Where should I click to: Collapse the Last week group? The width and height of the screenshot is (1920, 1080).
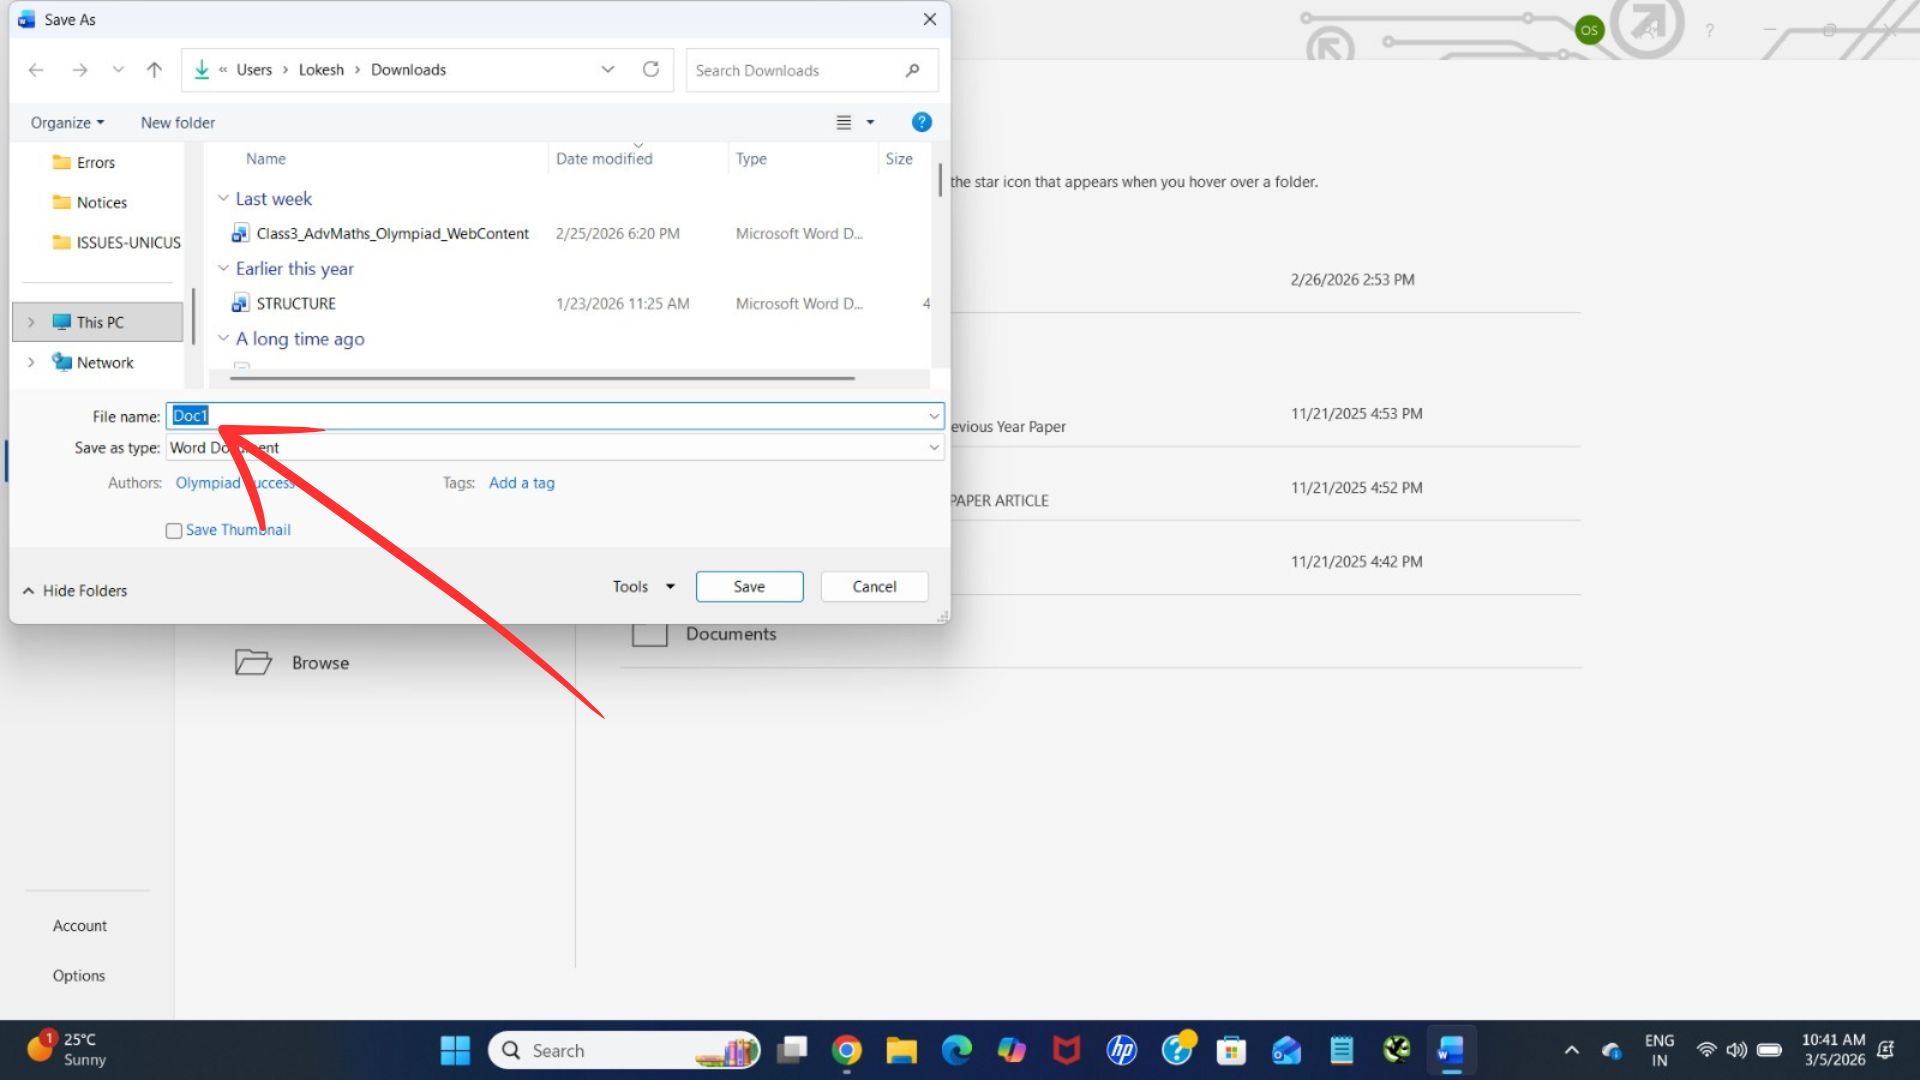coord(223,199)
